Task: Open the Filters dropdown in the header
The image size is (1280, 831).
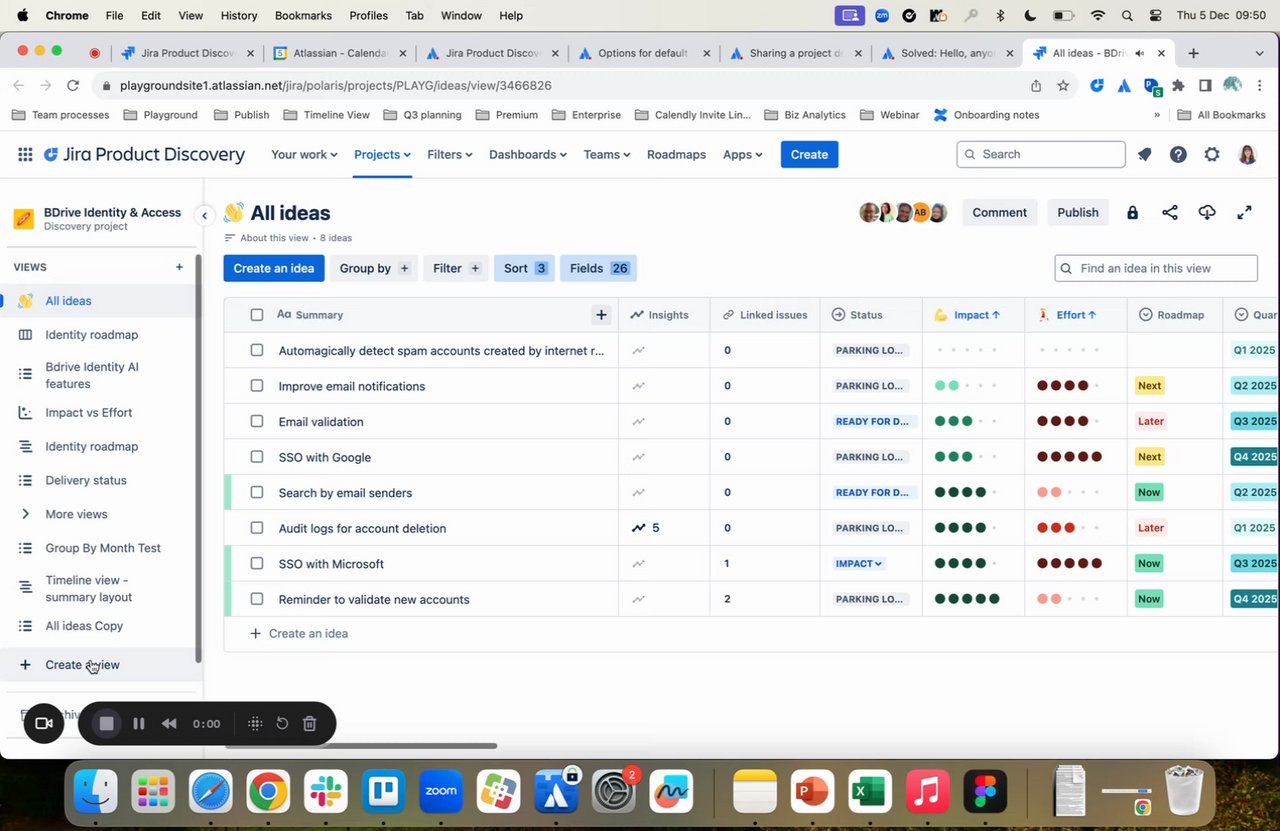Action: pos(450,154)
